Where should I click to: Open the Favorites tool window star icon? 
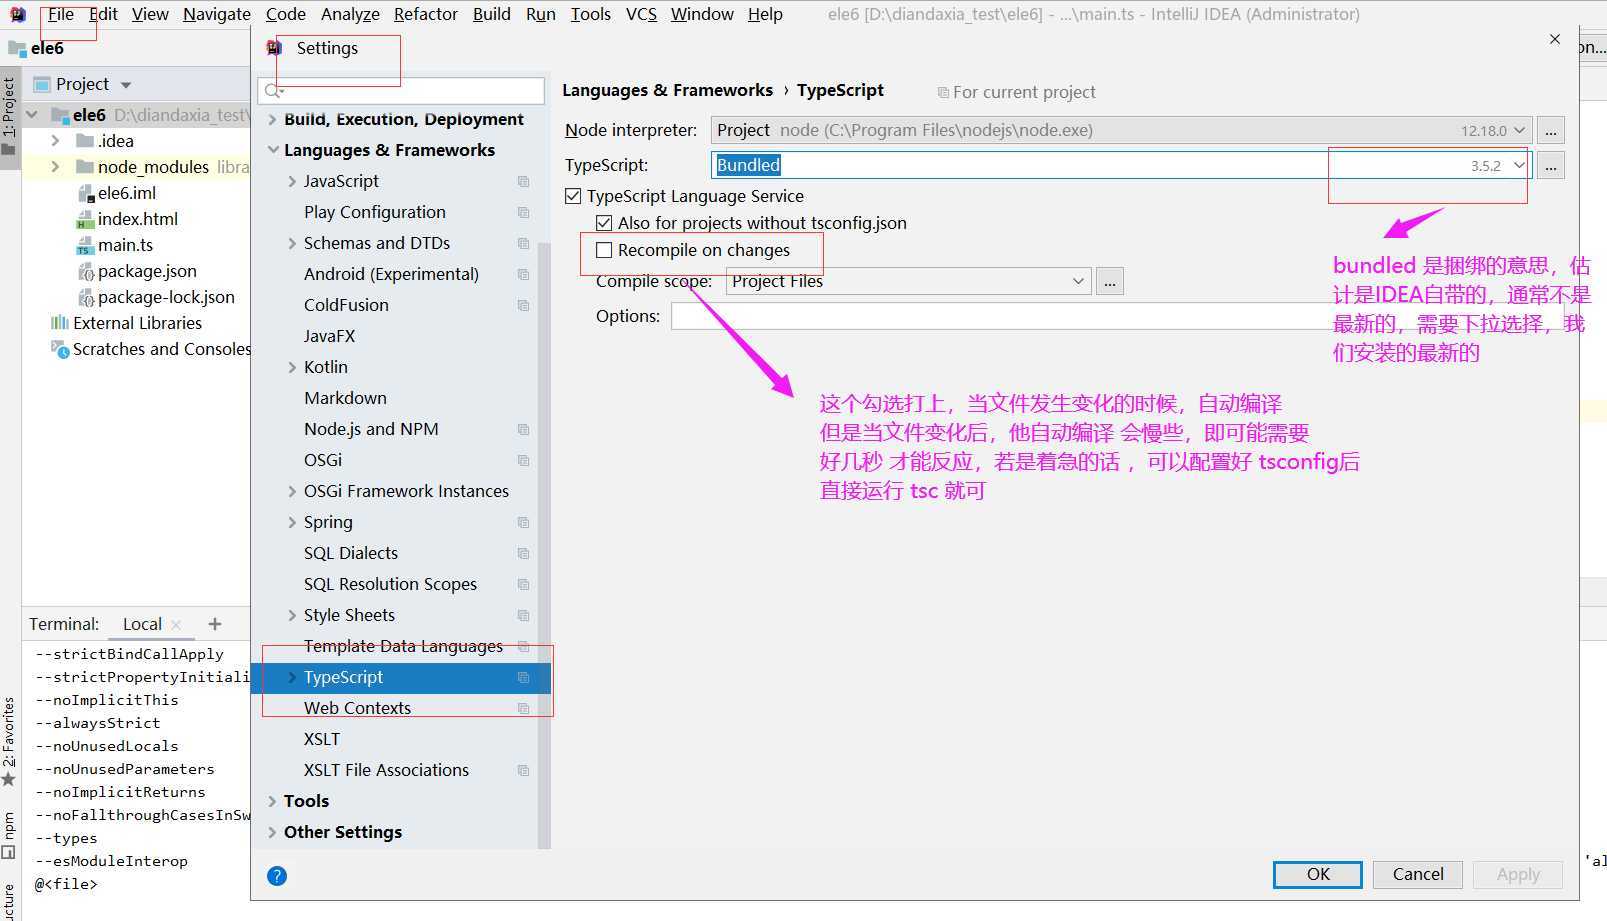tap(9, 779)
